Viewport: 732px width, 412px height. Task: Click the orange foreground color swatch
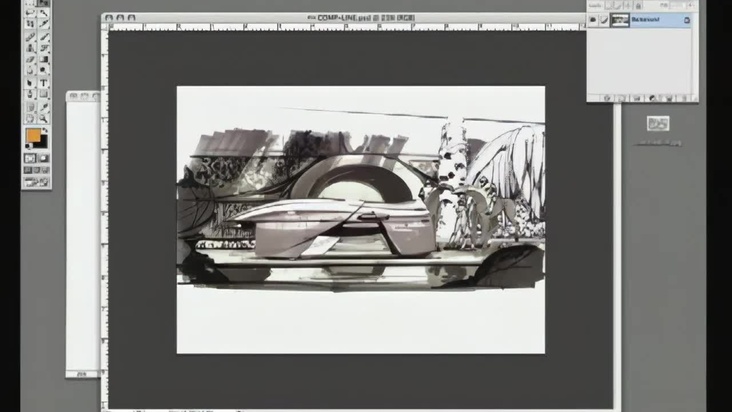(x=33, y=135)
